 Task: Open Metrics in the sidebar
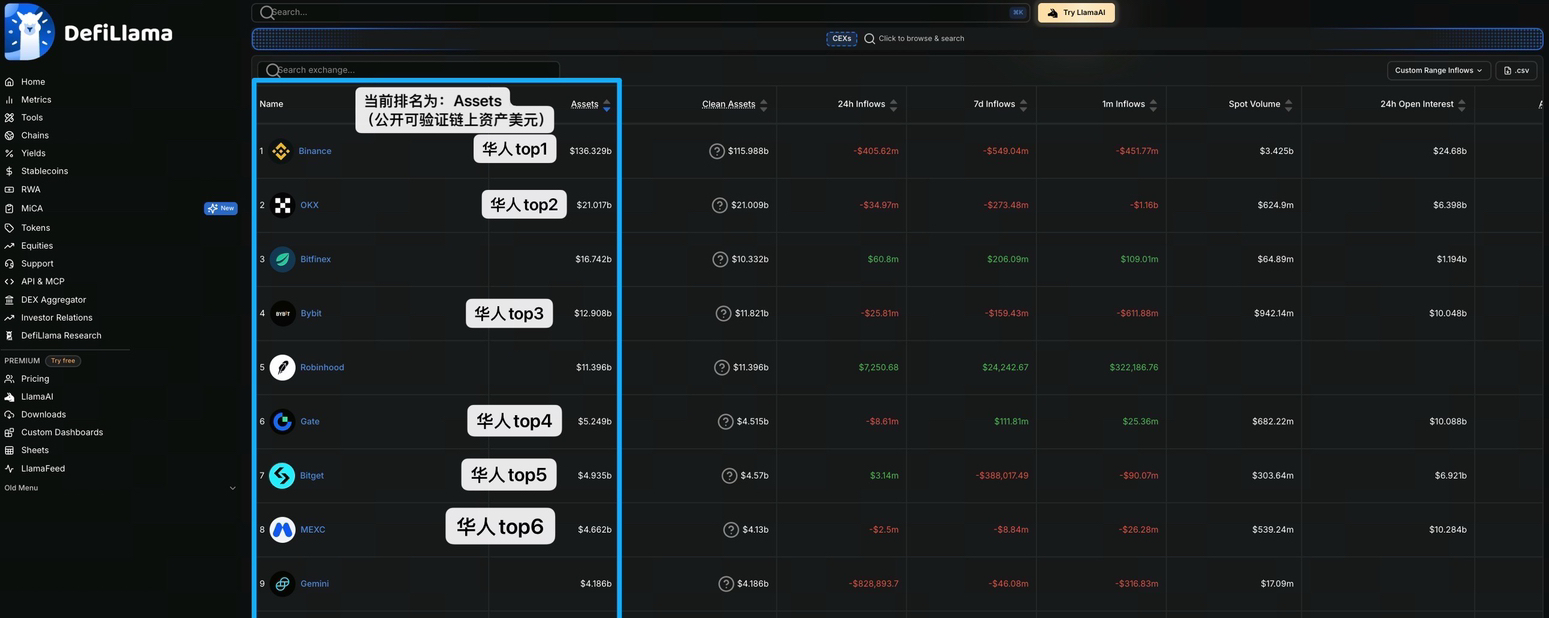pyautogui.click(x=36, y=100)
